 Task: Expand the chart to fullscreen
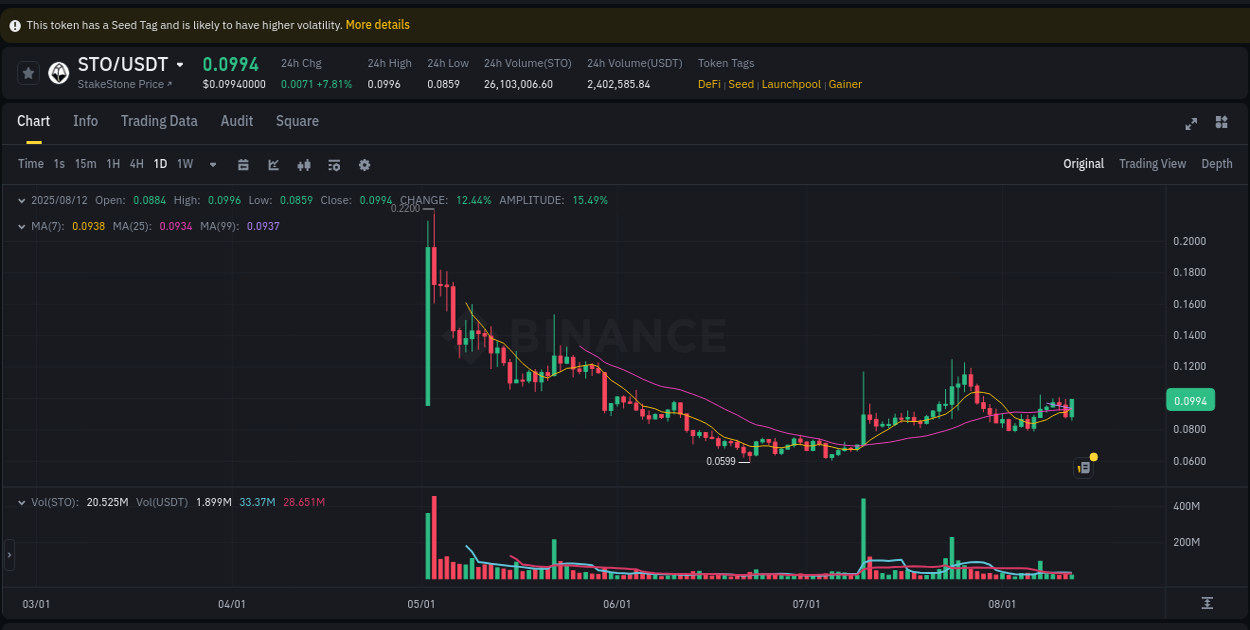[x=1191, y=122]
